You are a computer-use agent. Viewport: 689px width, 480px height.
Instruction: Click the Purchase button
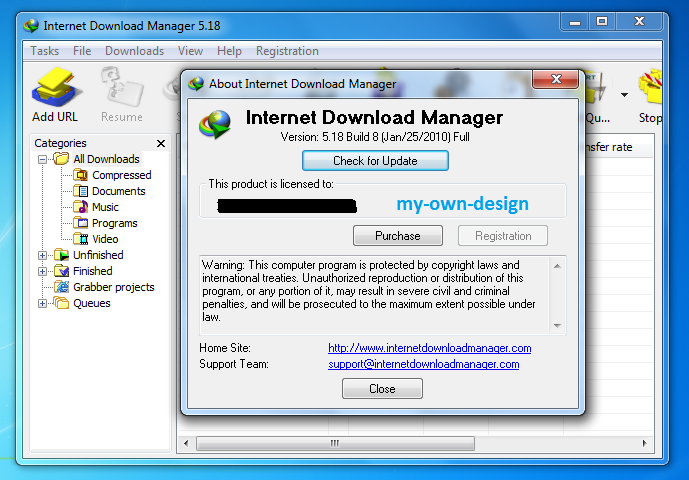pyautogui.click(x=398, y=236)
